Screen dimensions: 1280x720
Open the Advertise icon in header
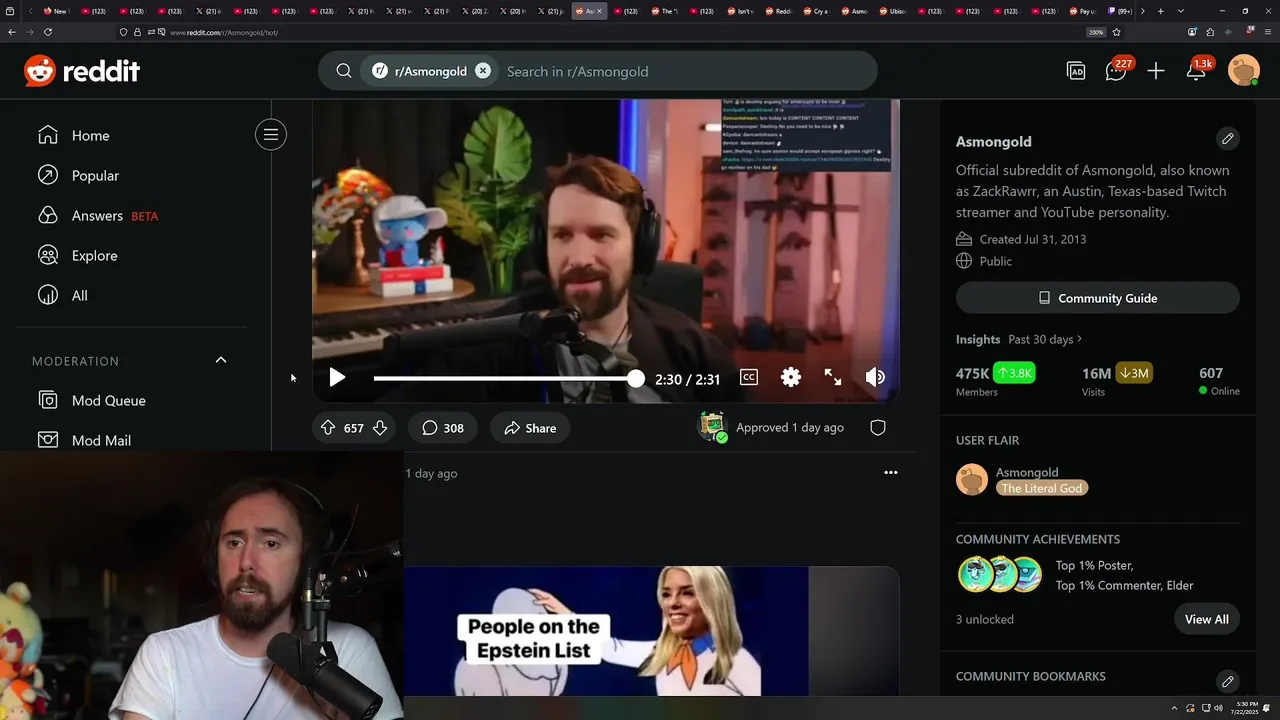point(1076,71)
